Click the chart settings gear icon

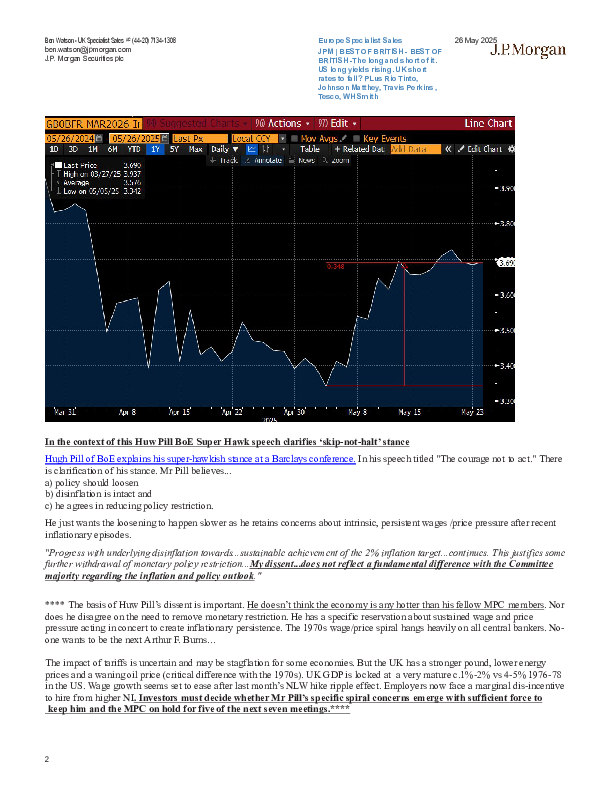(511, 149)
